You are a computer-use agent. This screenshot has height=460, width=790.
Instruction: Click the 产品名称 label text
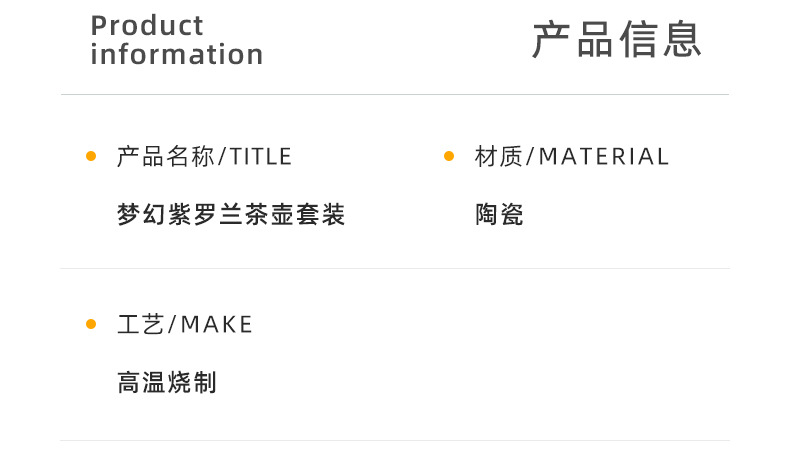165,156
